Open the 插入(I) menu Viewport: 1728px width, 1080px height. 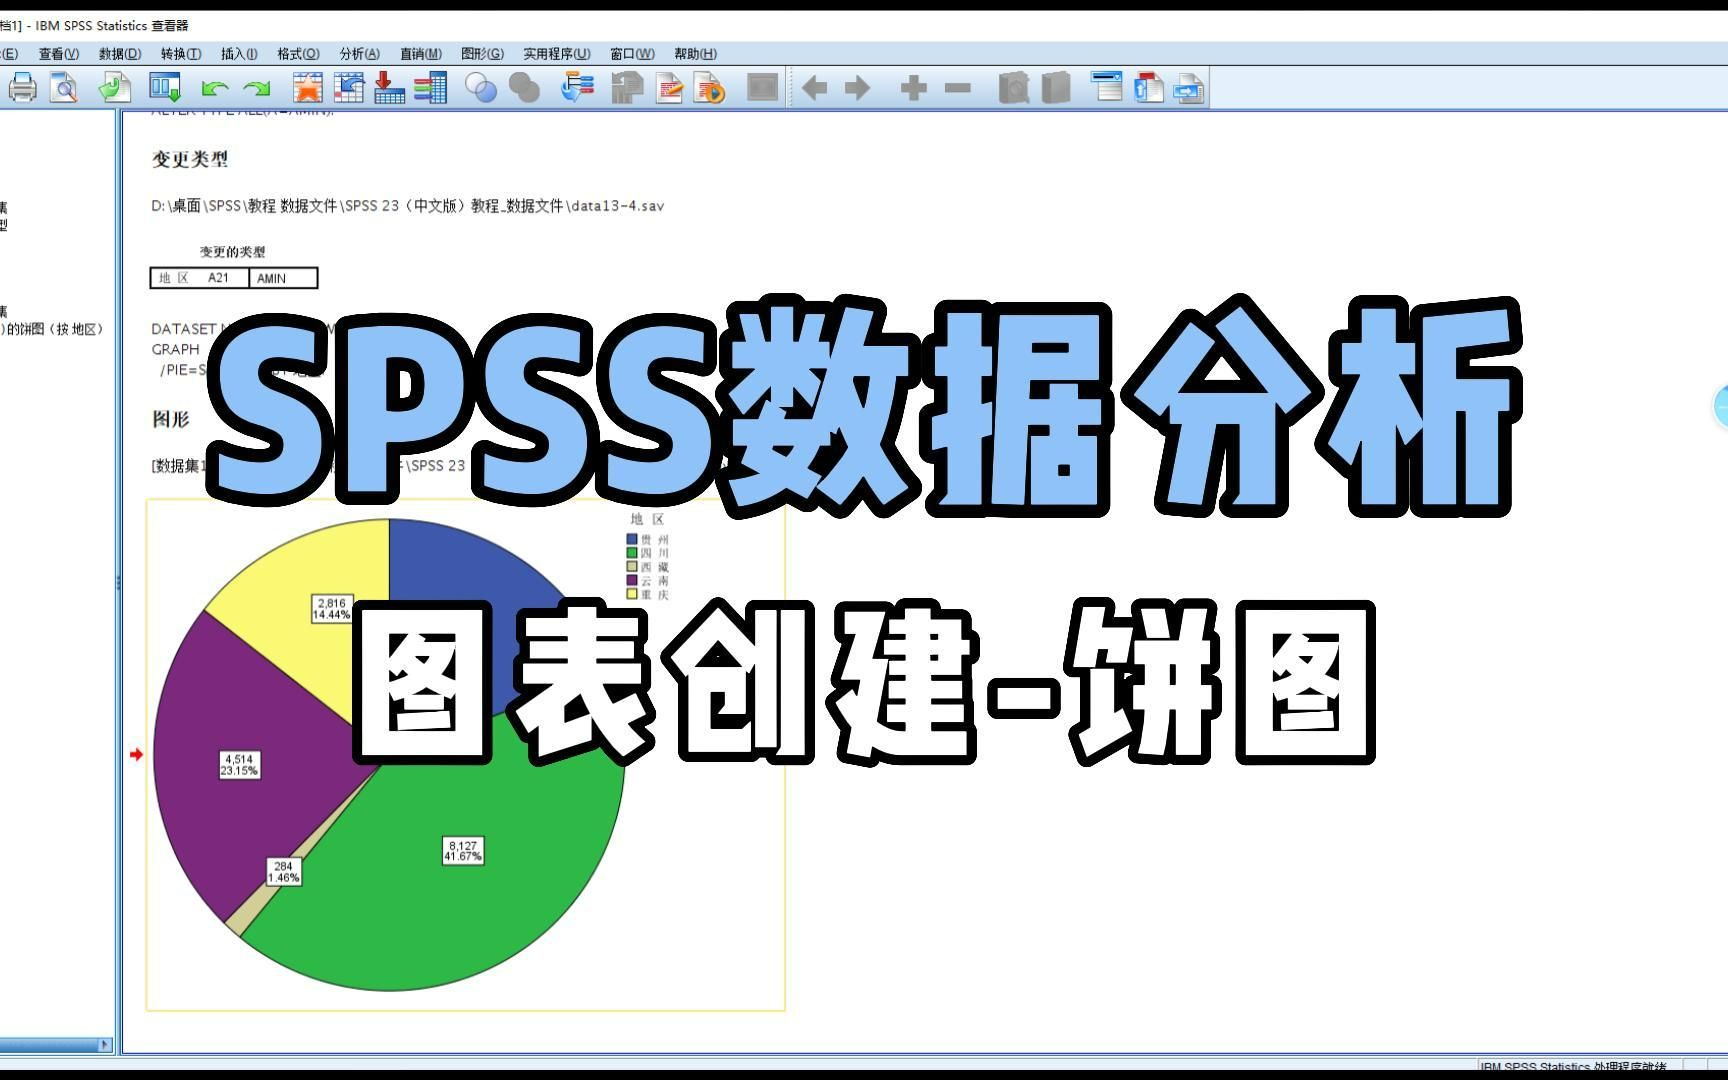pyautogui.click(x=239, y=54)
